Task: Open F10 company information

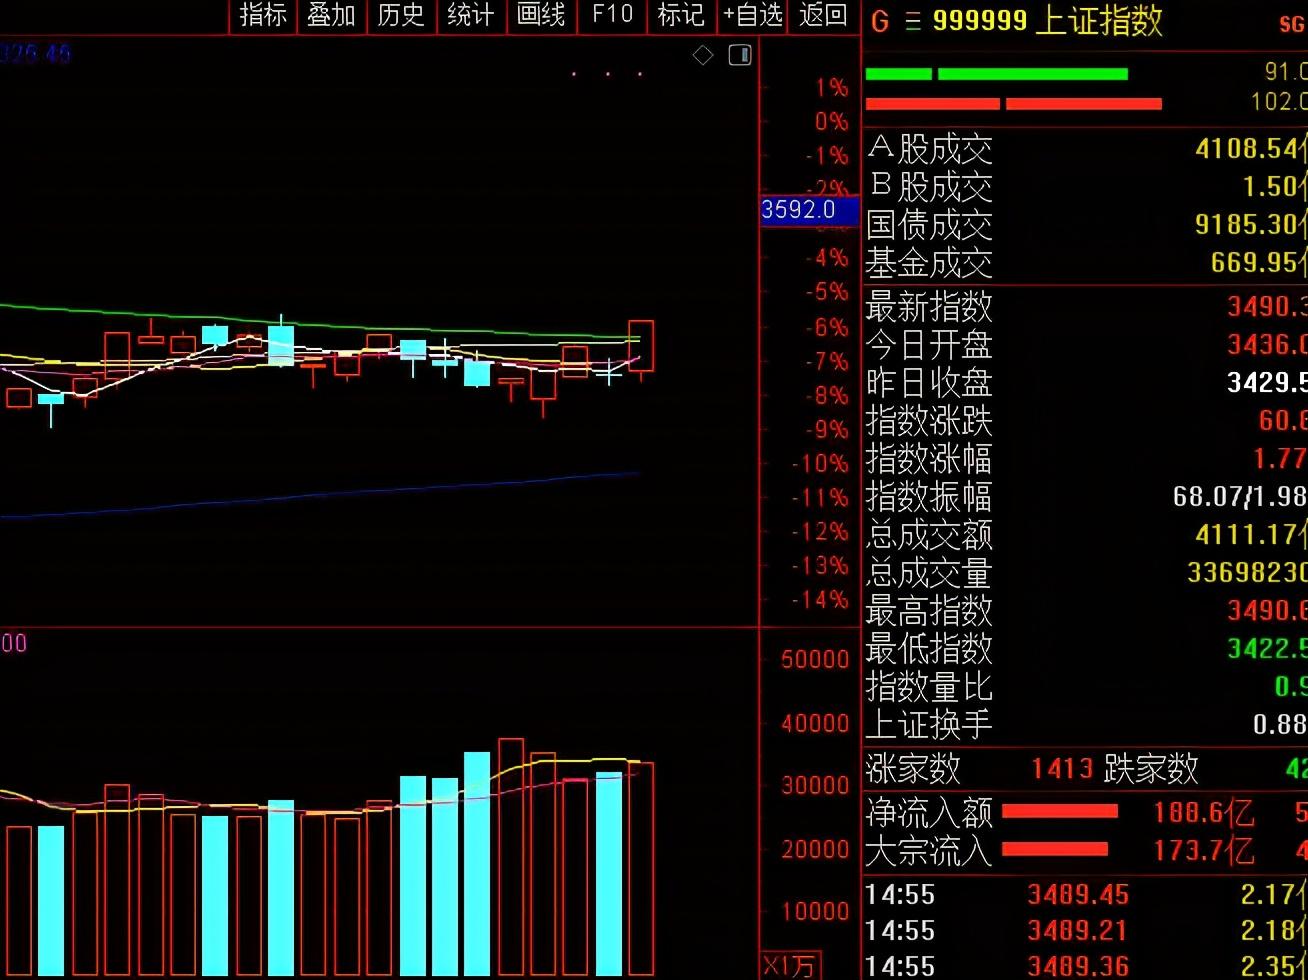Action: point(612,15)
